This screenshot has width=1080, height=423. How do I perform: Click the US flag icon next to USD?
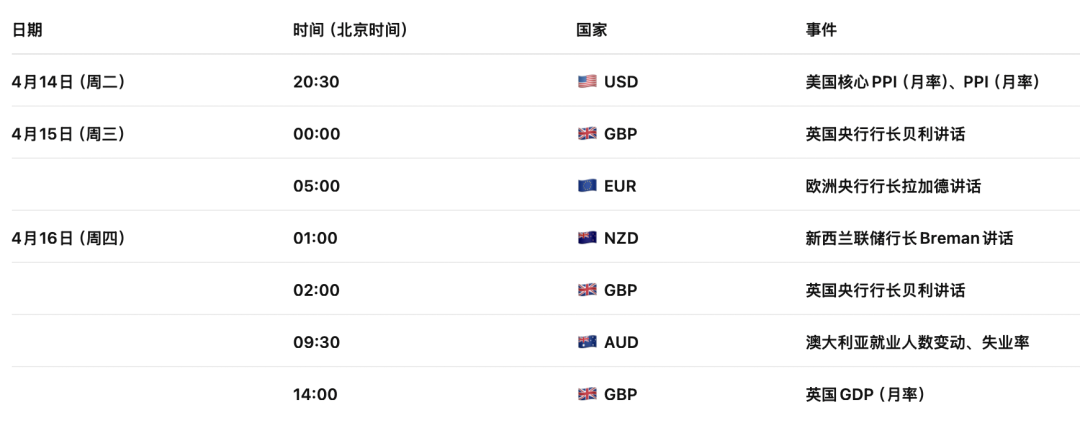click(587, 82)
